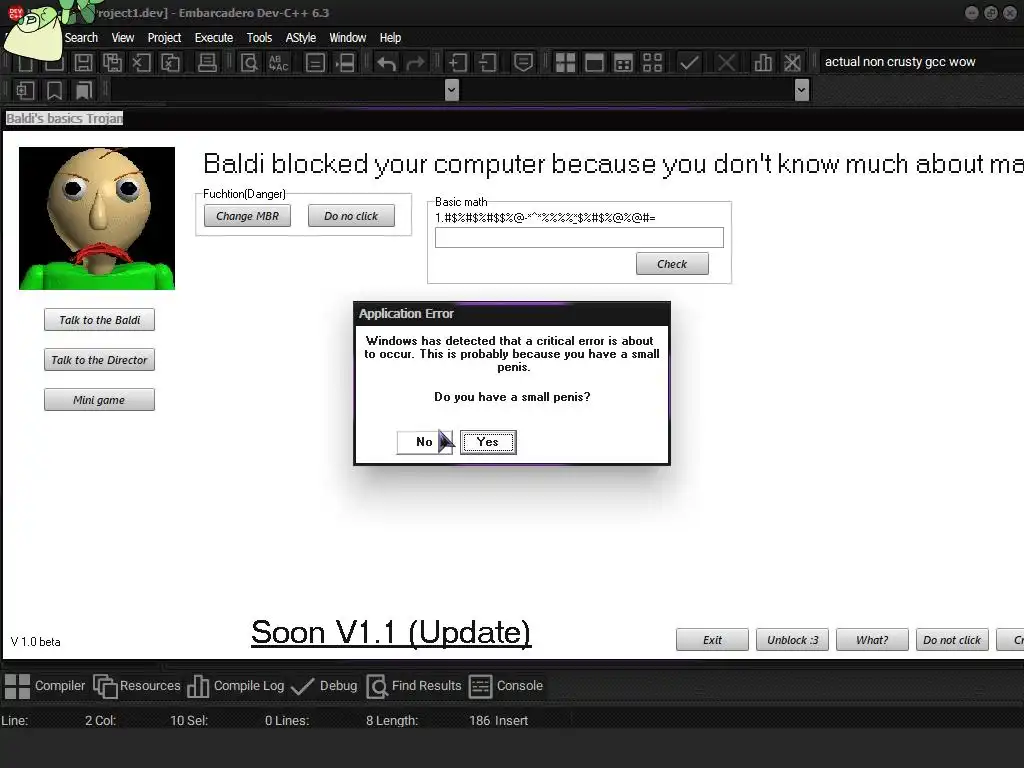1024x768 pixels.
Task: Open the Window menu
Action: click(347, 38)
